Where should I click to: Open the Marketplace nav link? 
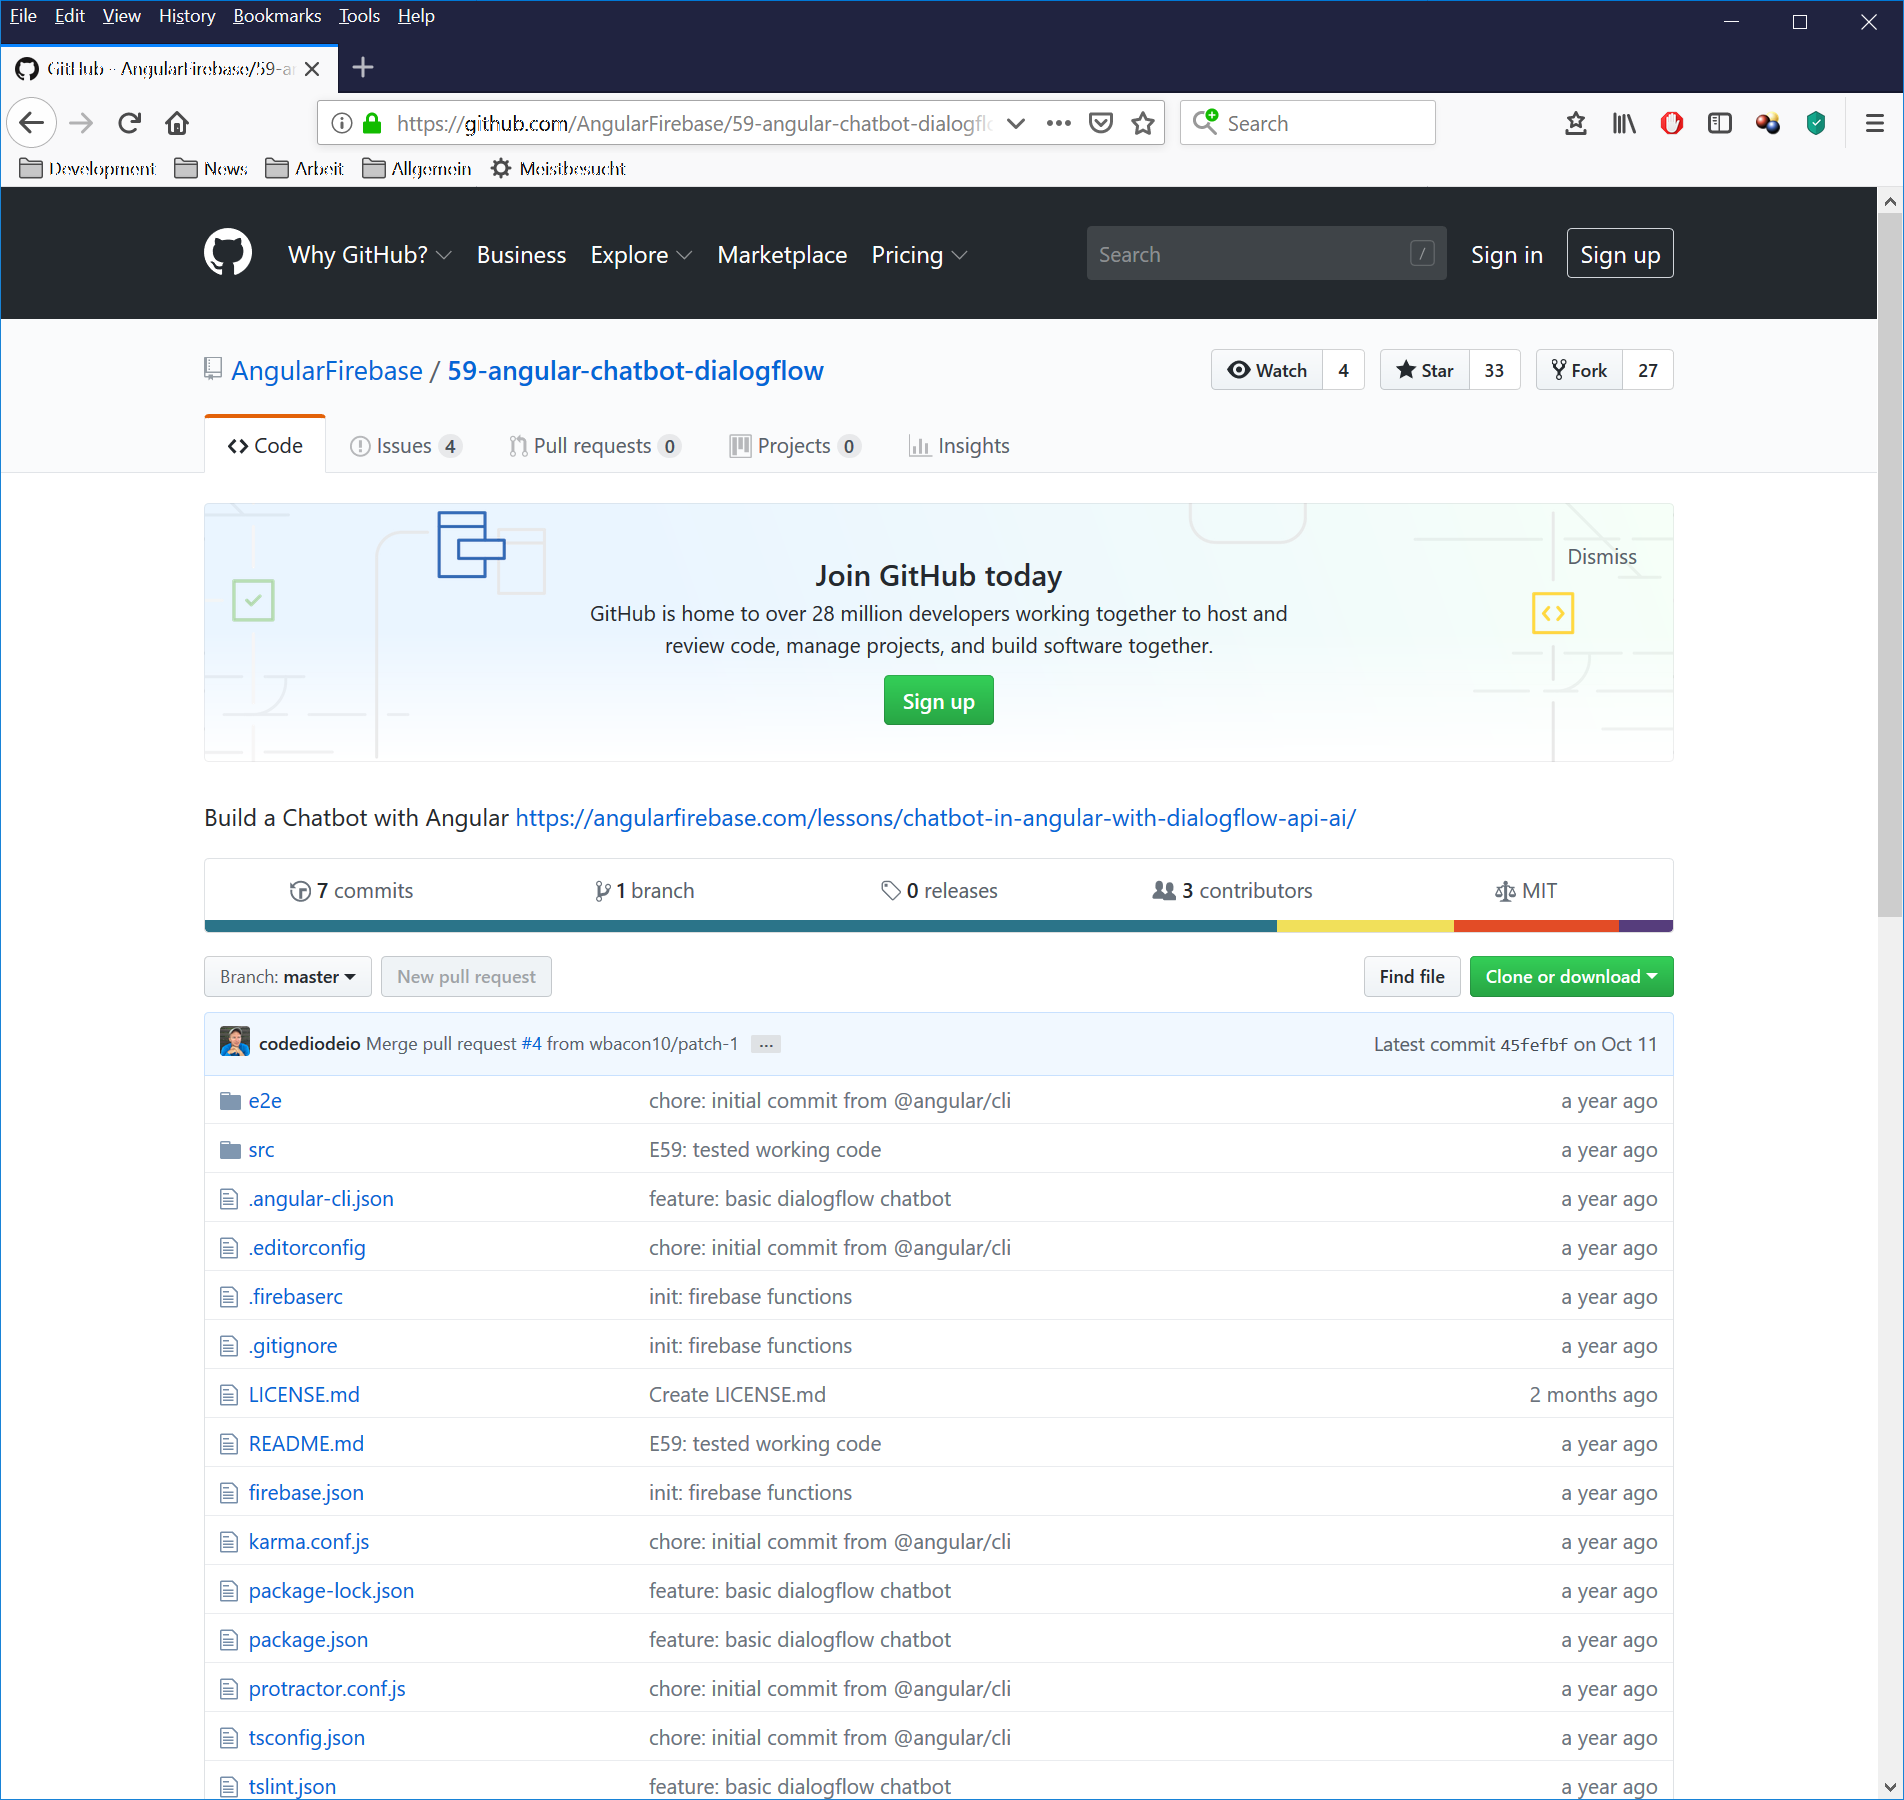(x=782, y=254)
